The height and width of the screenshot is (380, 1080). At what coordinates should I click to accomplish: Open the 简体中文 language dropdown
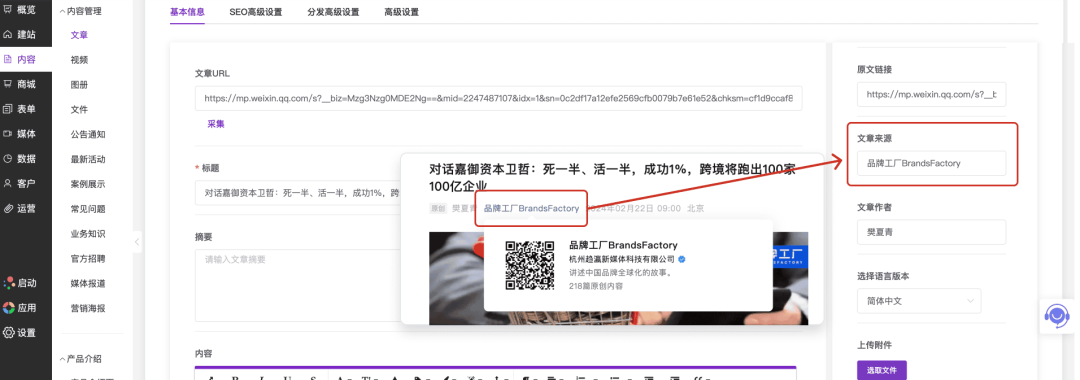click(919, 301)
